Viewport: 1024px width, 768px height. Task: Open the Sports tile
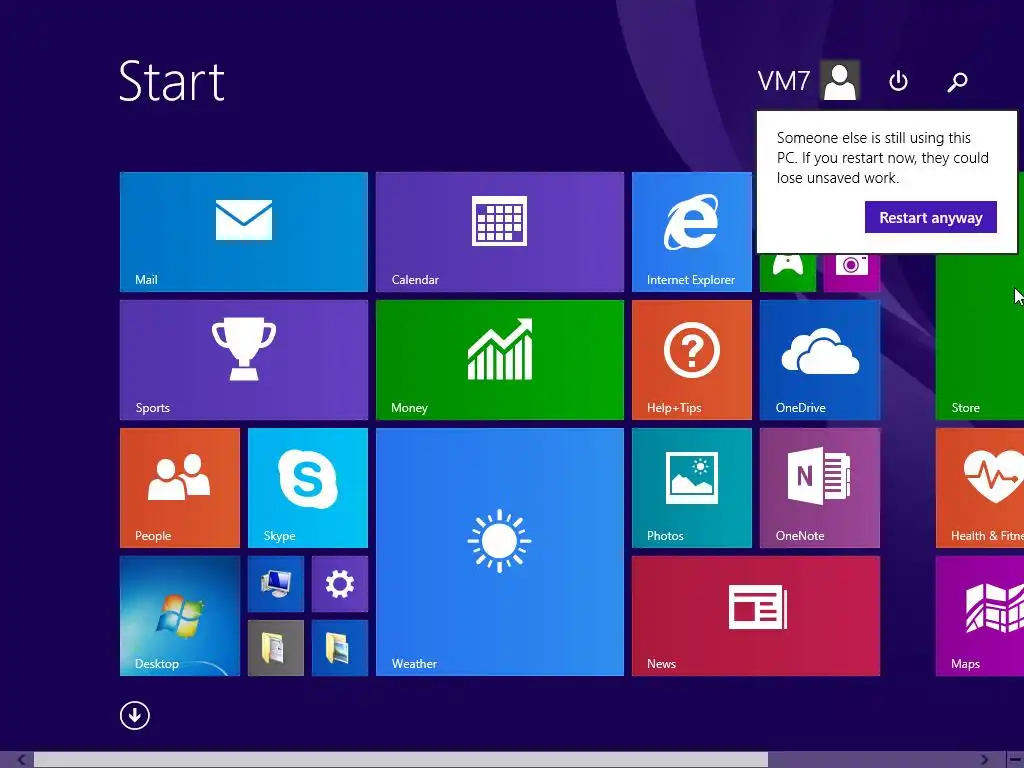pos(244,360)
